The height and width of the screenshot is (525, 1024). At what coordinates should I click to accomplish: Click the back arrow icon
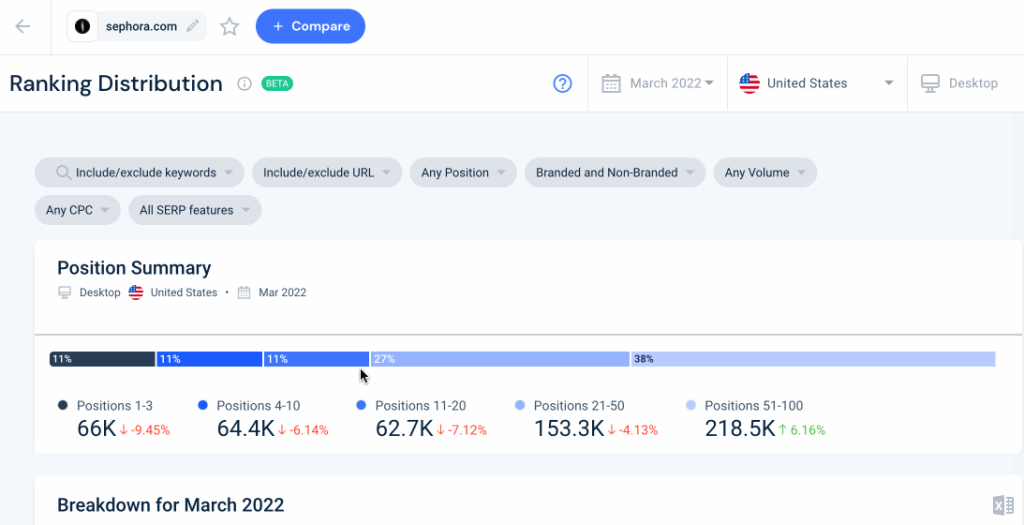23,26
